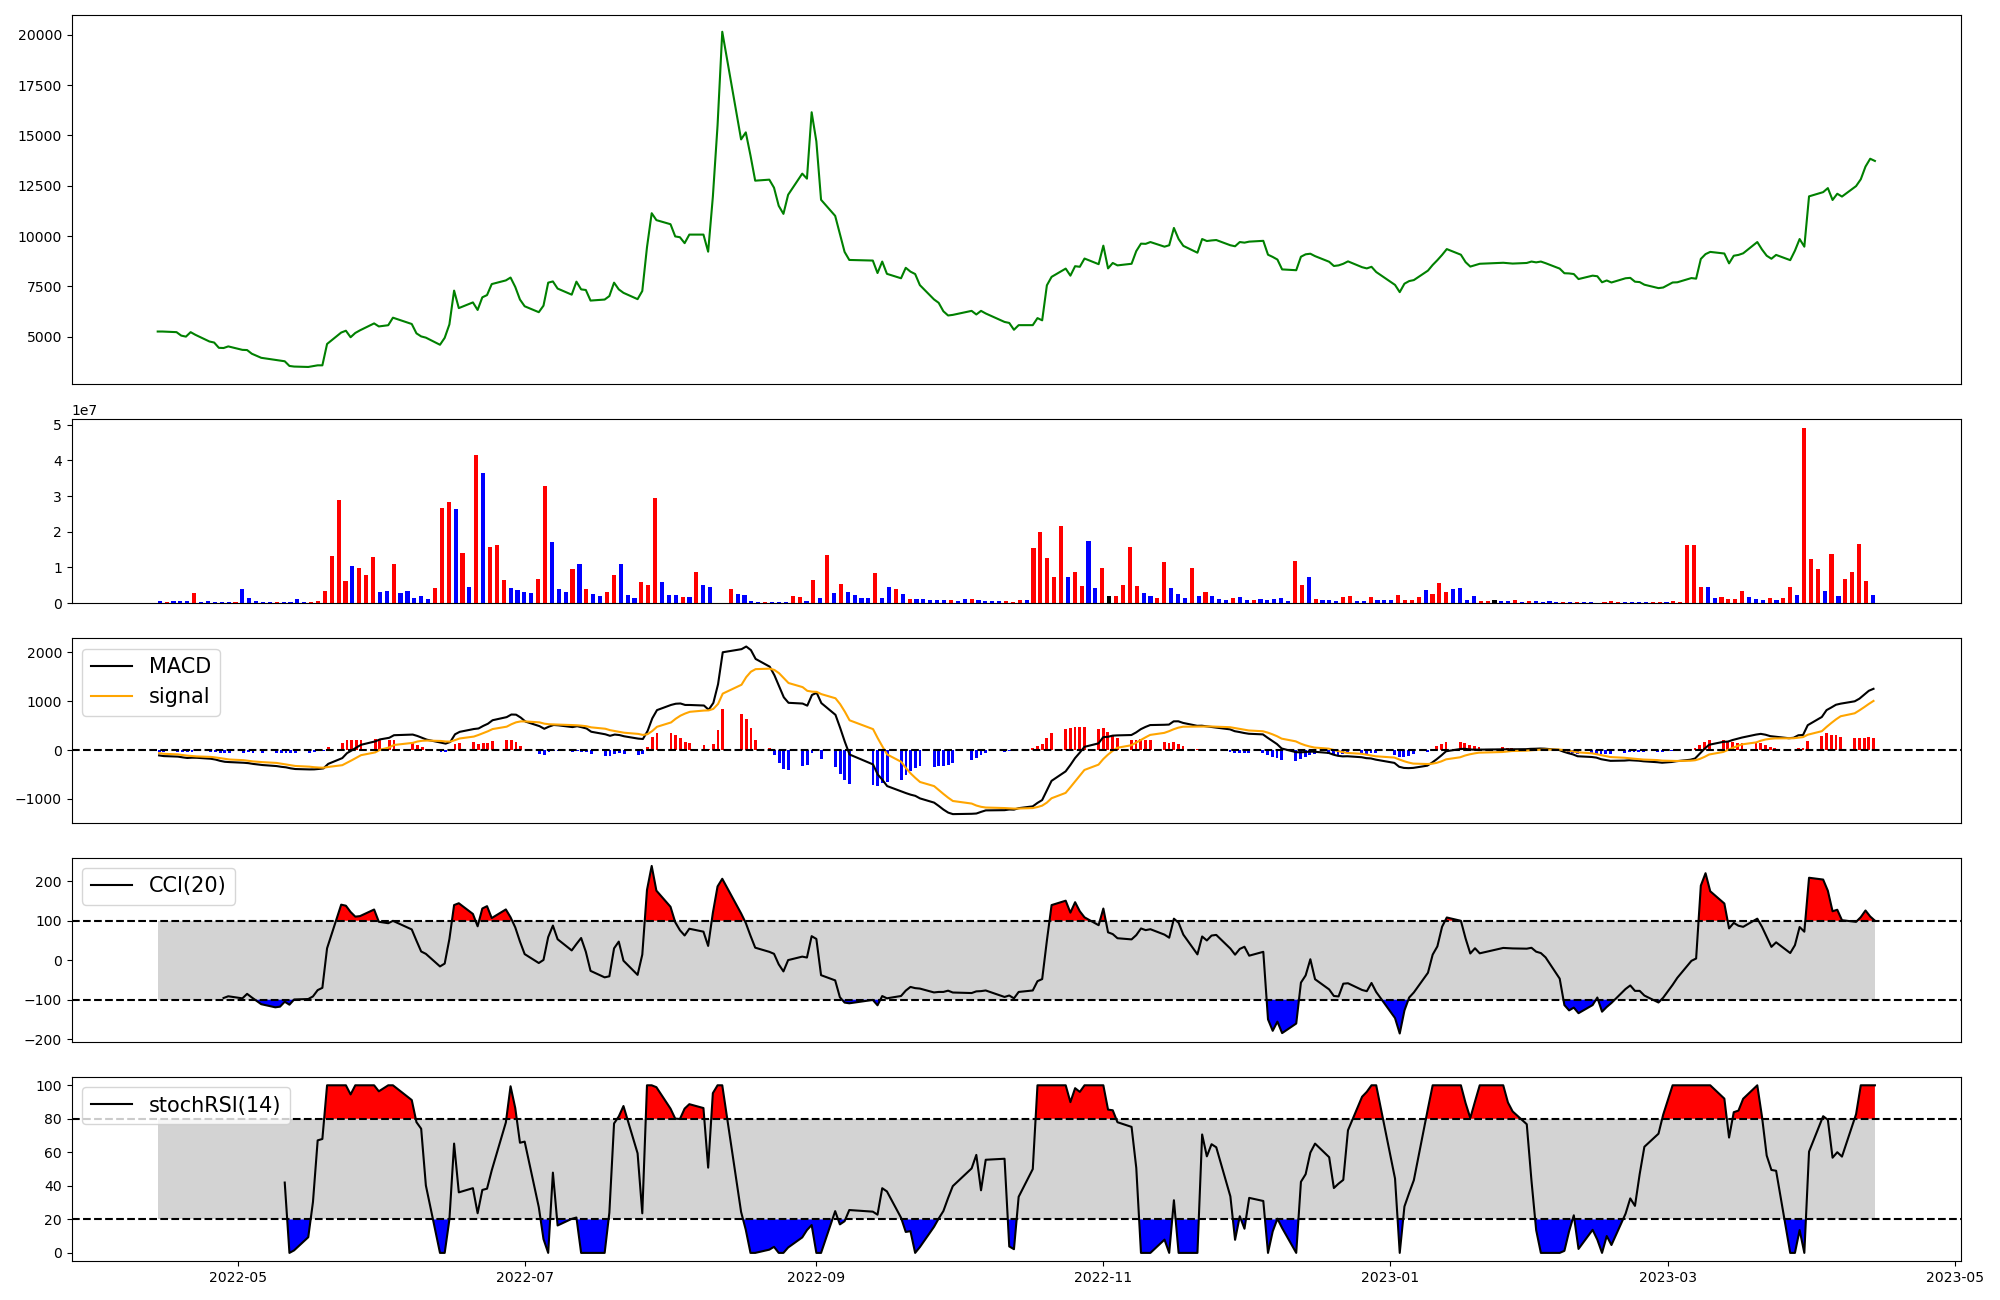
Task: Click the 1e7 volume scale label
Action: click(84, 411)
